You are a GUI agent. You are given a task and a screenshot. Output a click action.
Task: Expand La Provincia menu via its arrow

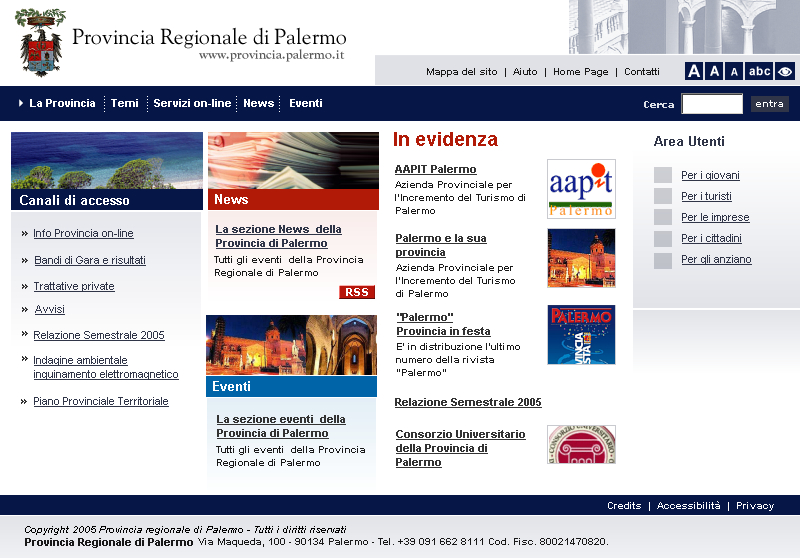coord(21,103)
